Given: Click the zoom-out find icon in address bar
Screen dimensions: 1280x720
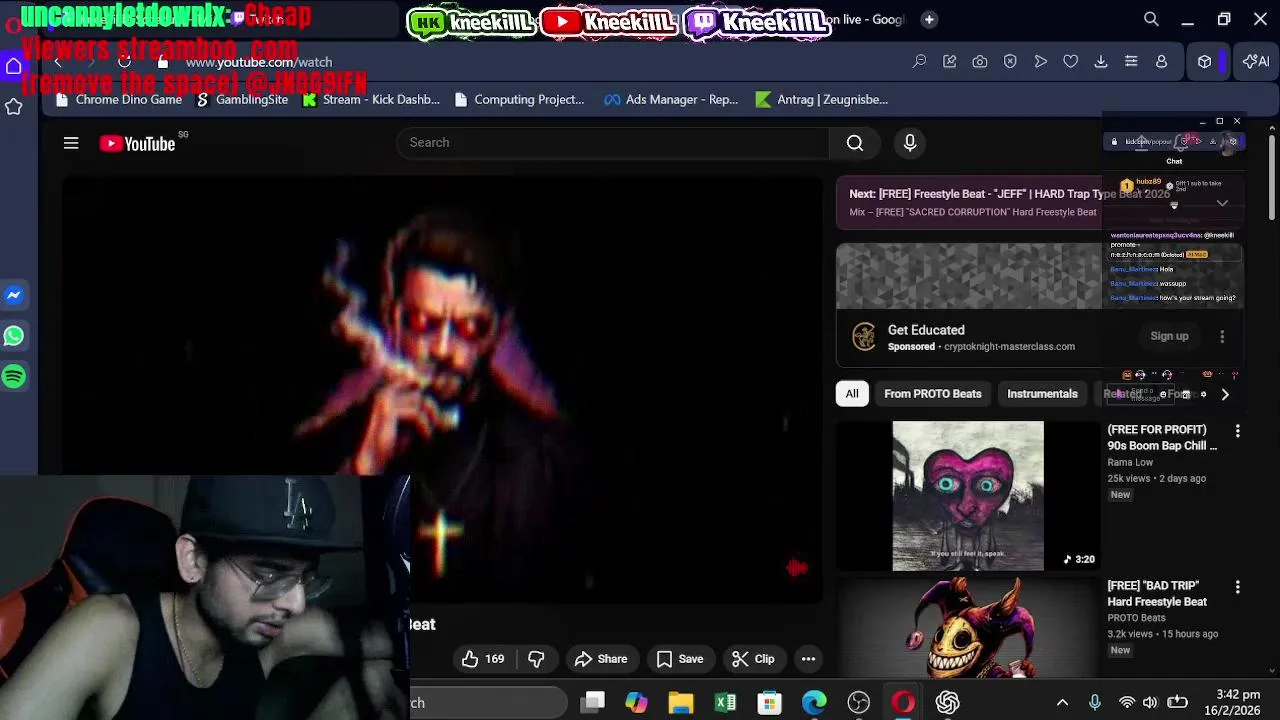Looking at the screenshot, I should [x=919, y=62].
